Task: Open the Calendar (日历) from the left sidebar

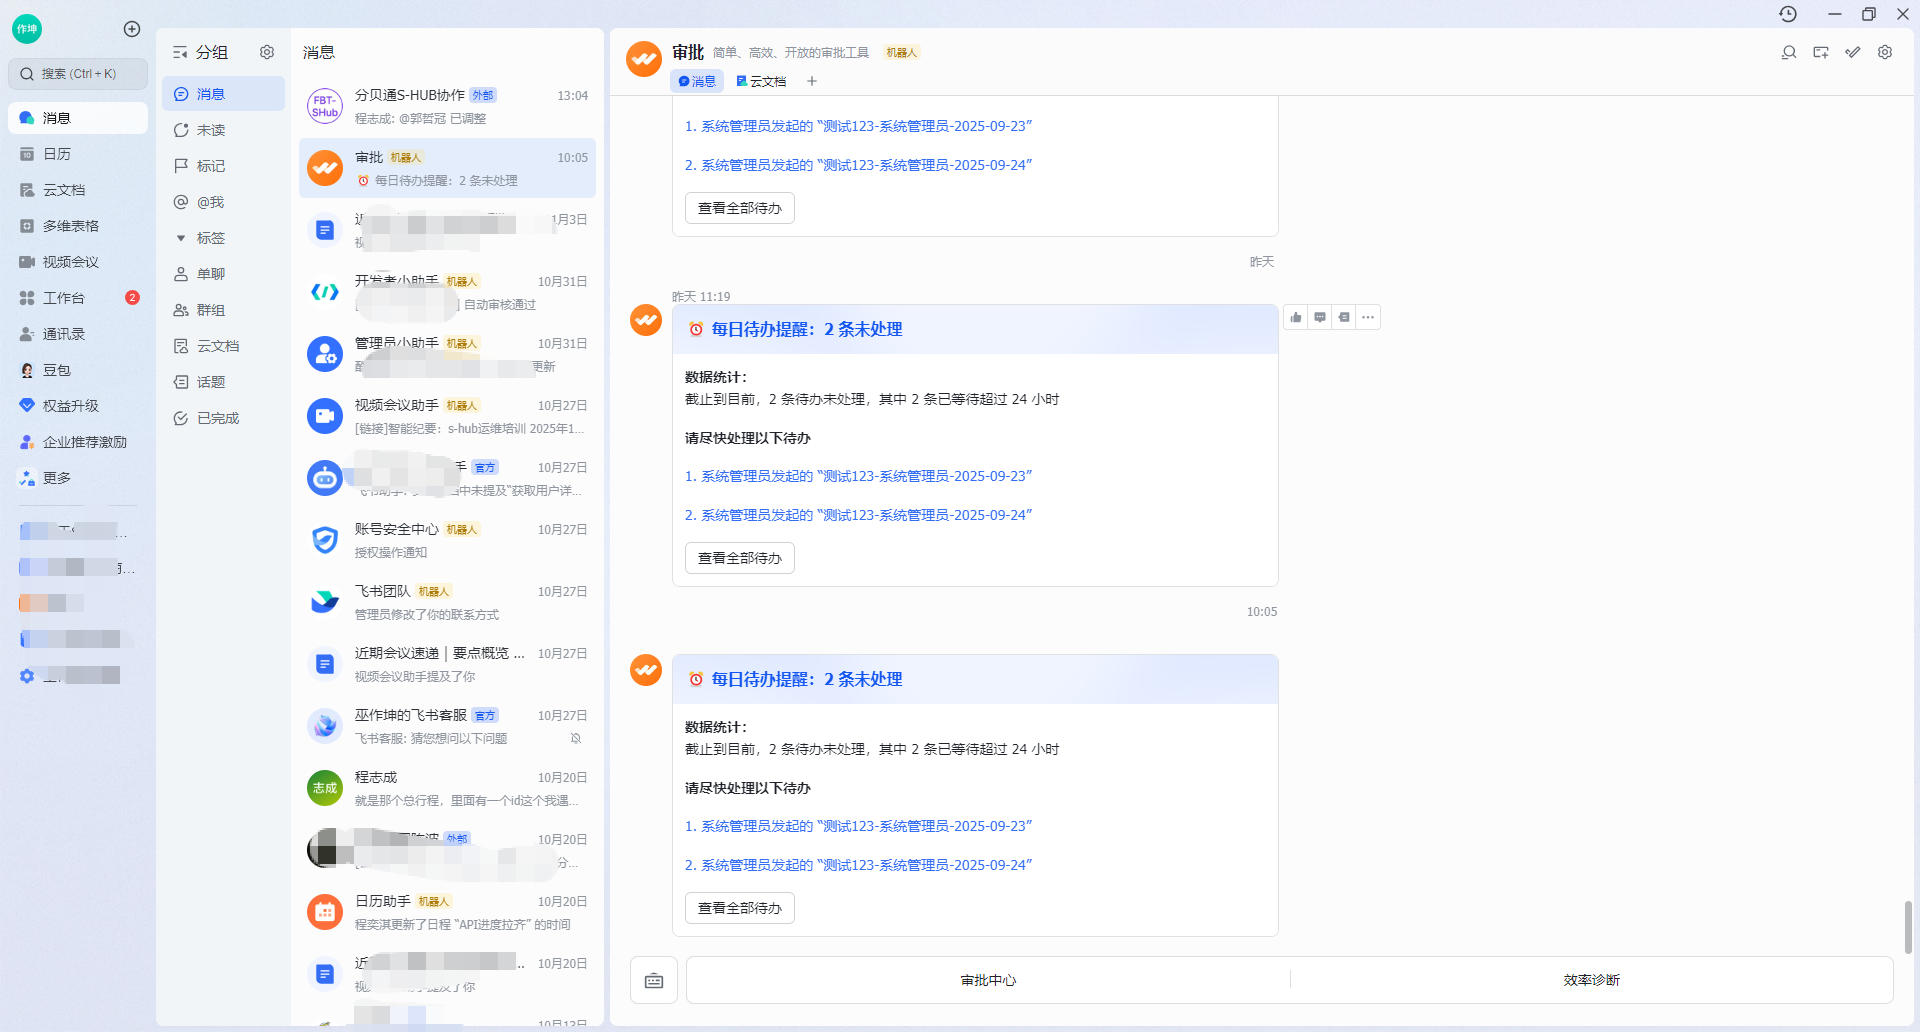Action: 57,153
